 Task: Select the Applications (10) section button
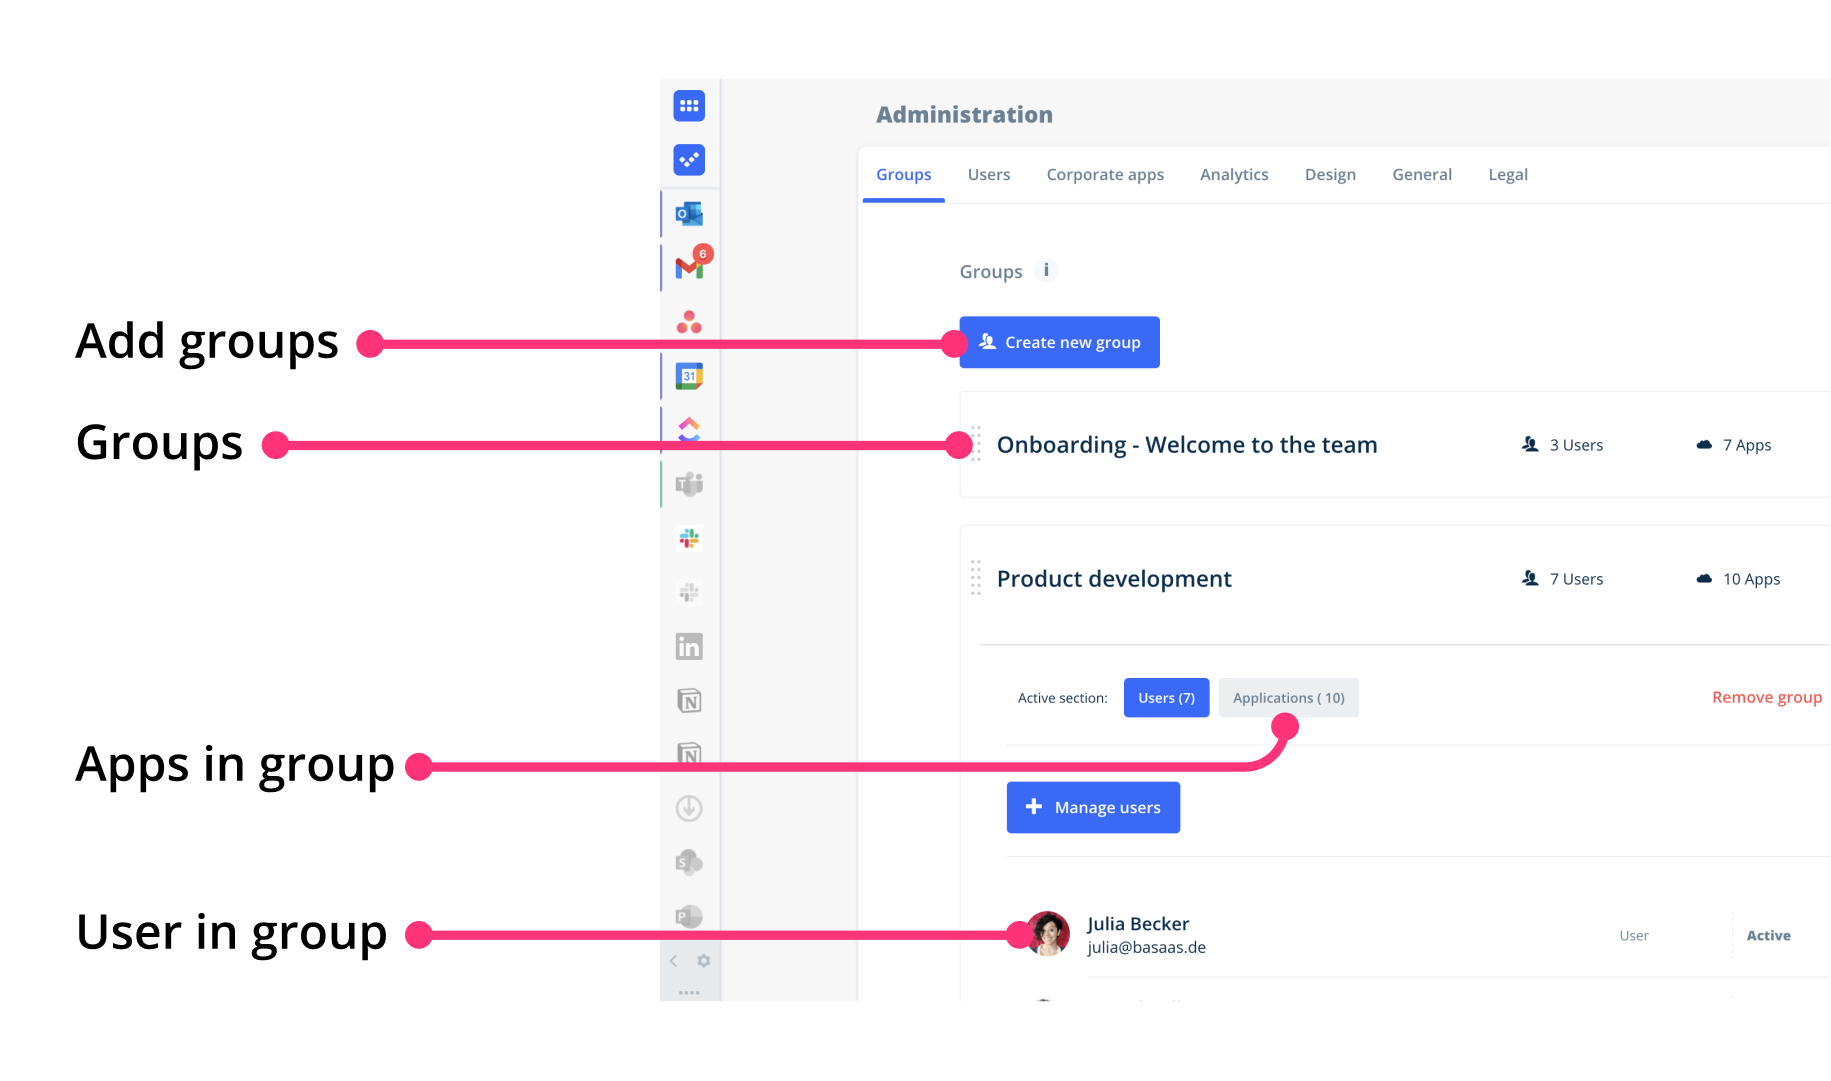1288,698
